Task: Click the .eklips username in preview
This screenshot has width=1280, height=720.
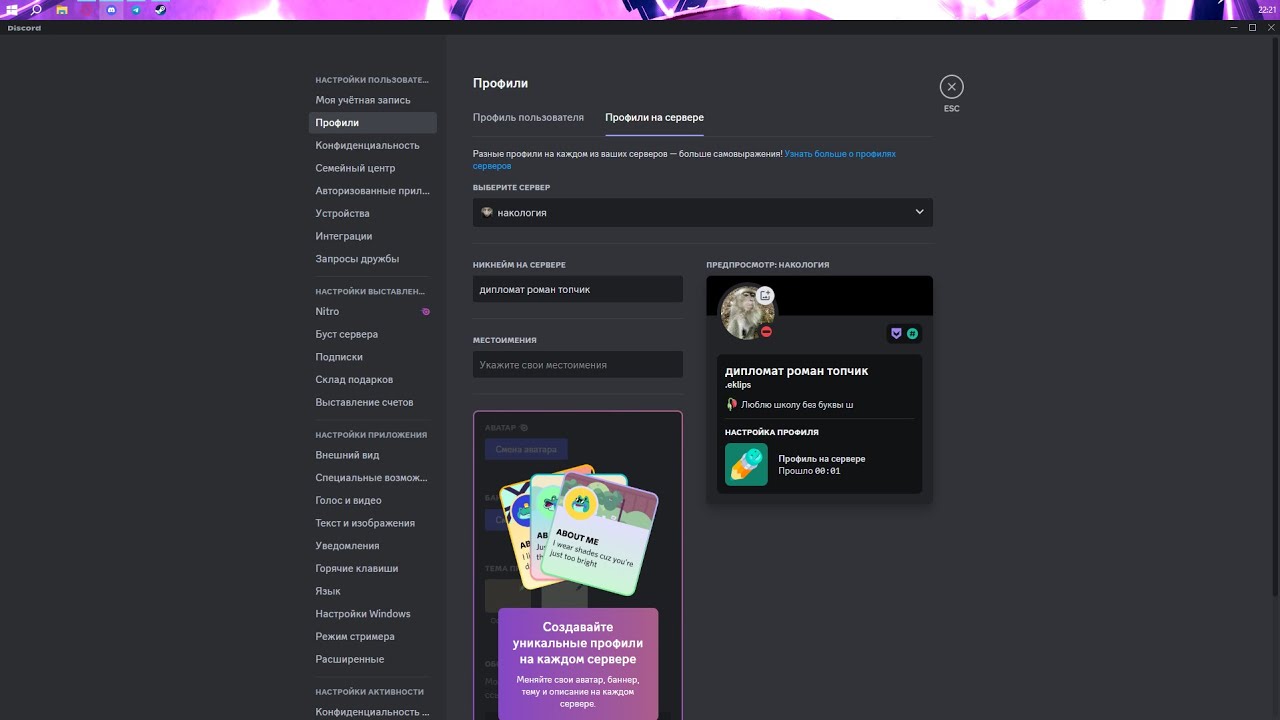Action: pos(738,385)
